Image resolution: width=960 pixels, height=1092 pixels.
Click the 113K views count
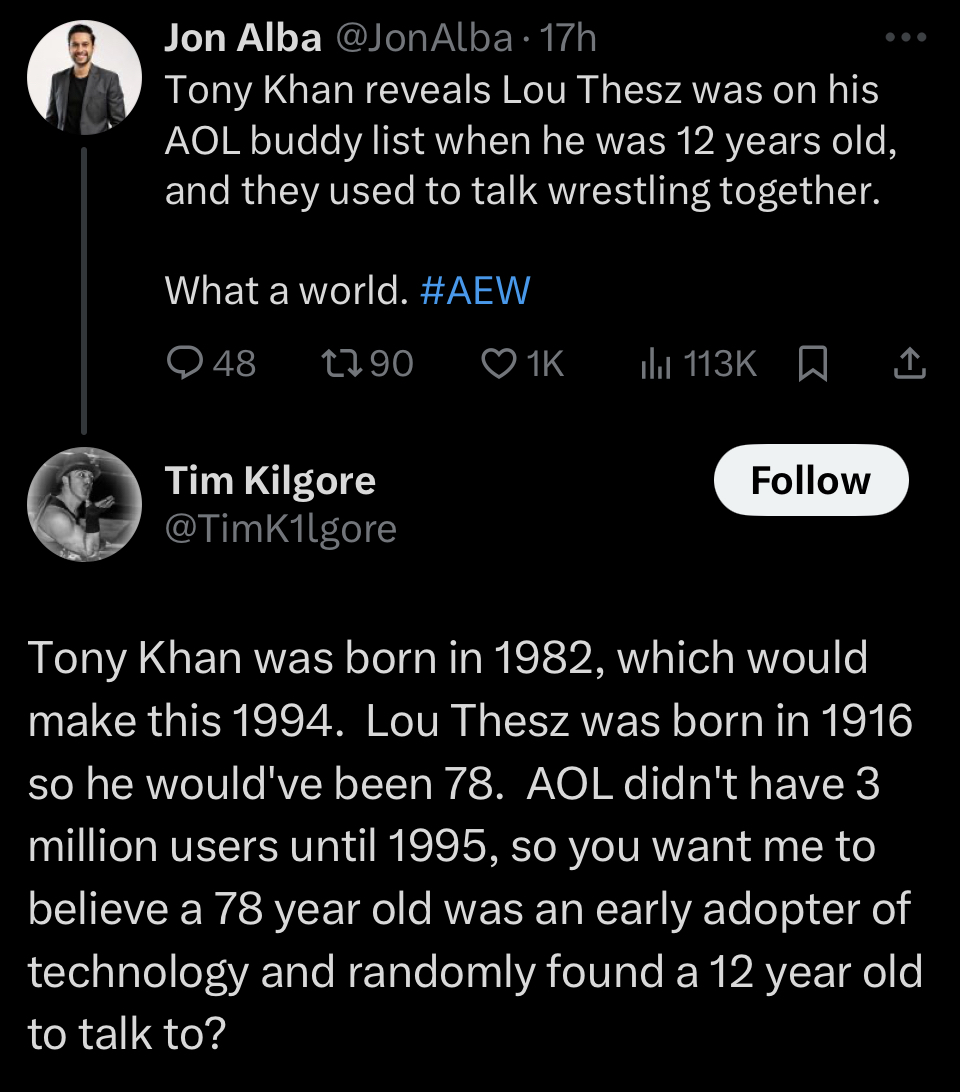[x=720, y=364]
